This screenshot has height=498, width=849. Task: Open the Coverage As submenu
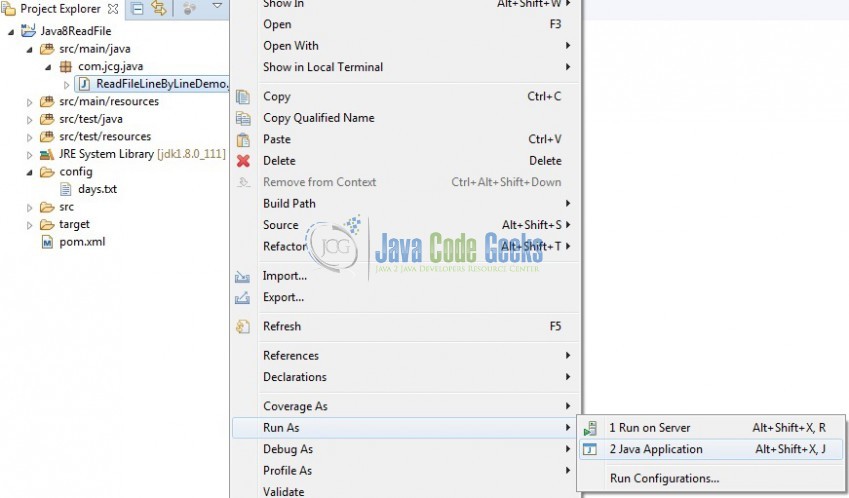point(406,407)
